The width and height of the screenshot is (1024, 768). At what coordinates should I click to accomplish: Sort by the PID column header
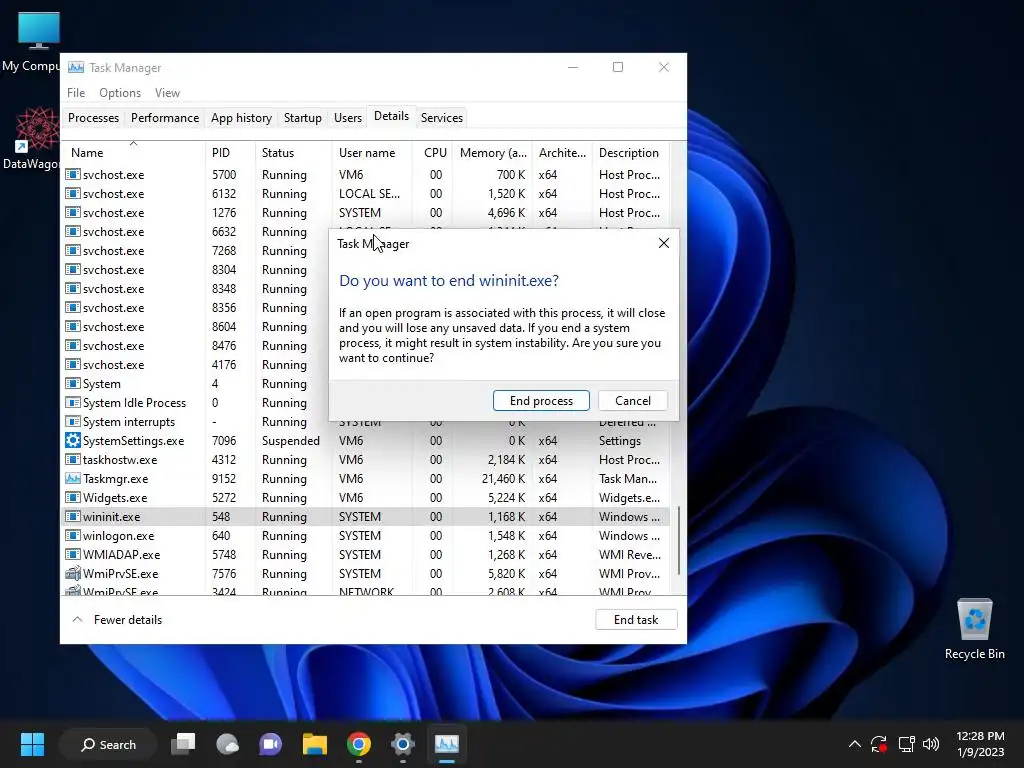(230, 153)
